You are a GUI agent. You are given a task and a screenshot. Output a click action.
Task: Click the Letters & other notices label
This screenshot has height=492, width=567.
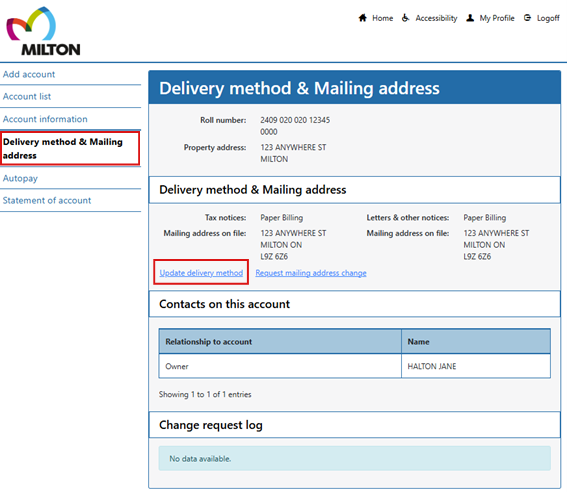pos(408,218)
